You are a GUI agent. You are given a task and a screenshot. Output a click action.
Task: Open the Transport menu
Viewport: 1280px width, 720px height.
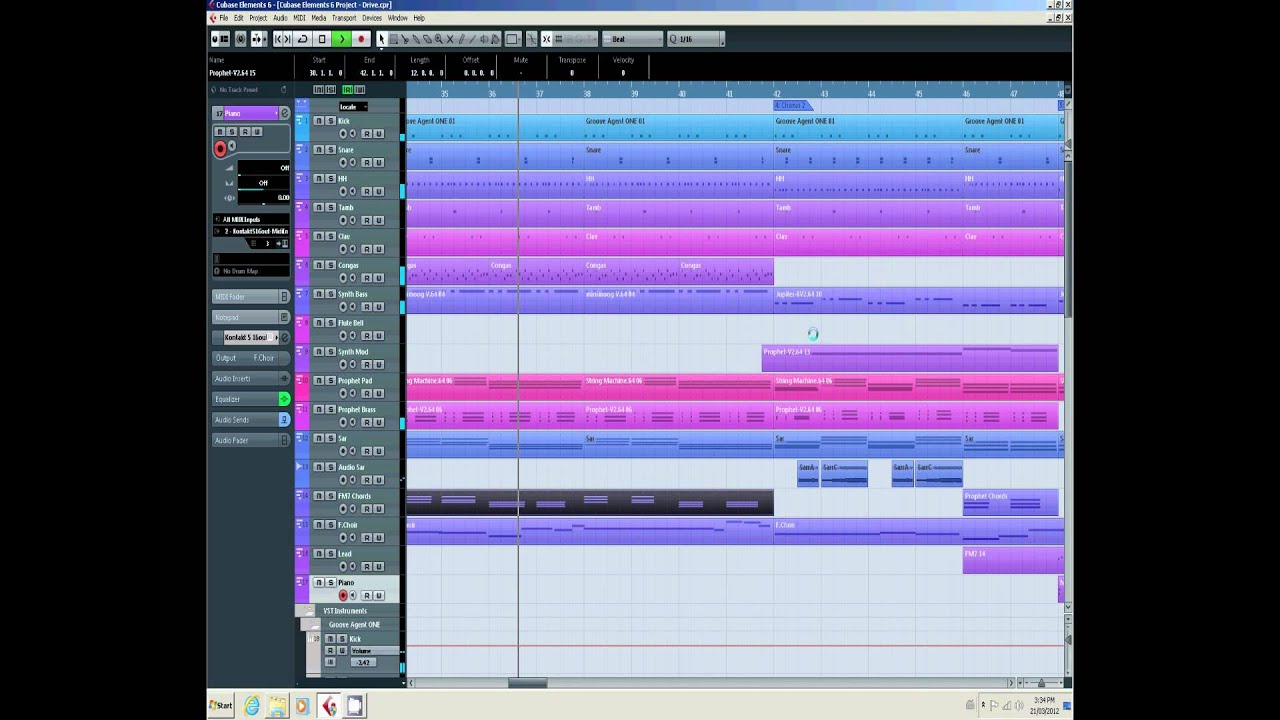[x=343, y=18]
